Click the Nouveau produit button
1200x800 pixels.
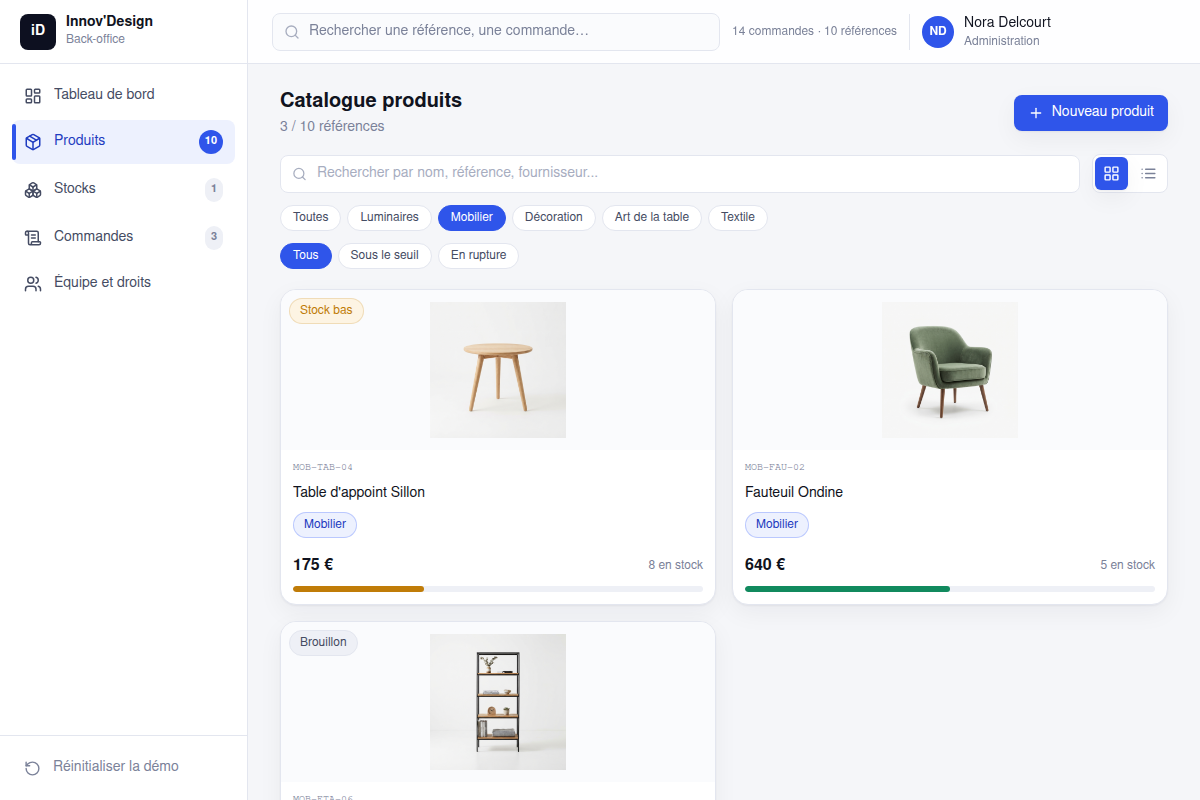tap(1091, 112)
